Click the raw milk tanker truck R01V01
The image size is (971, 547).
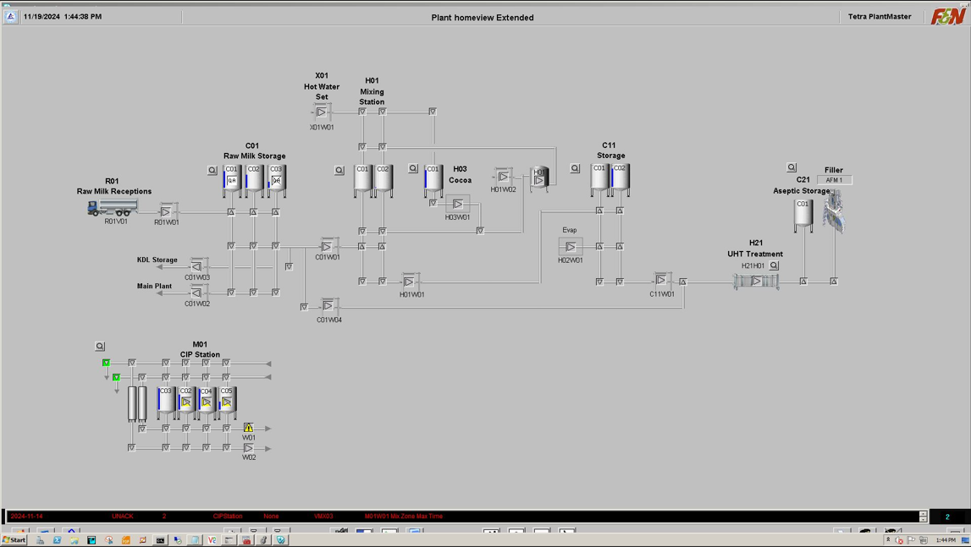[112, 207]
